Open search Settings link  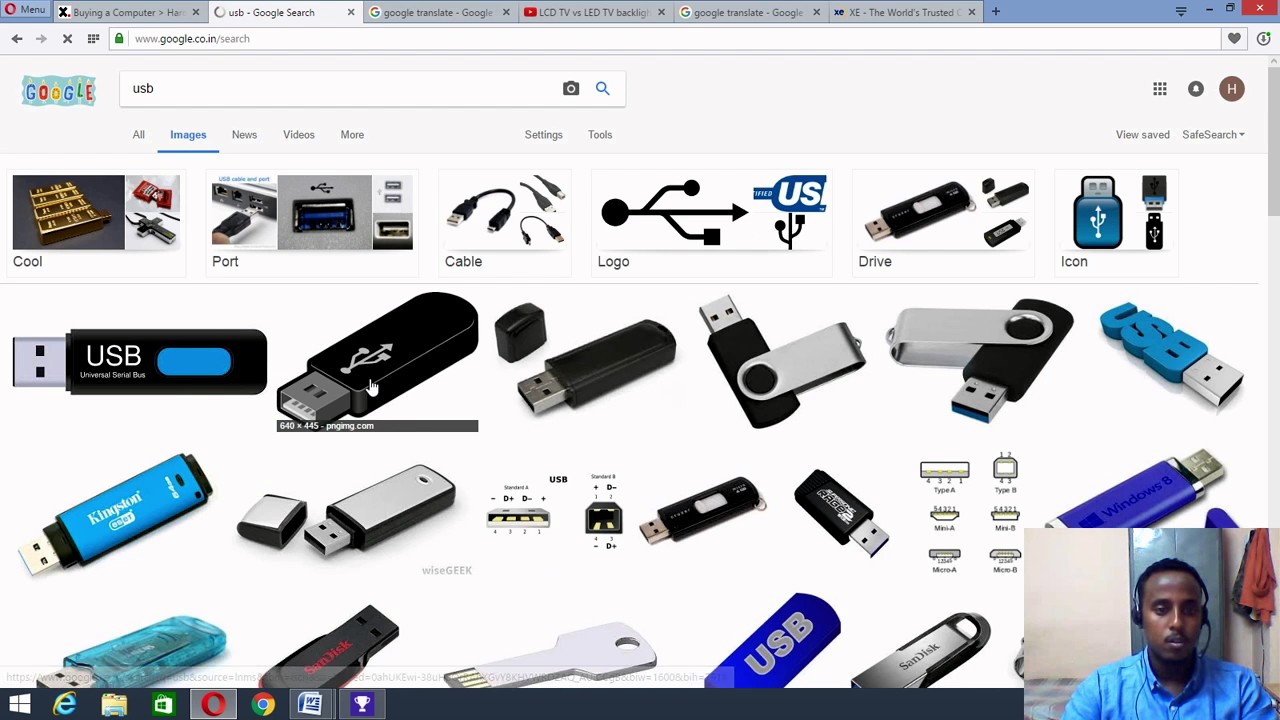(543, 134)
